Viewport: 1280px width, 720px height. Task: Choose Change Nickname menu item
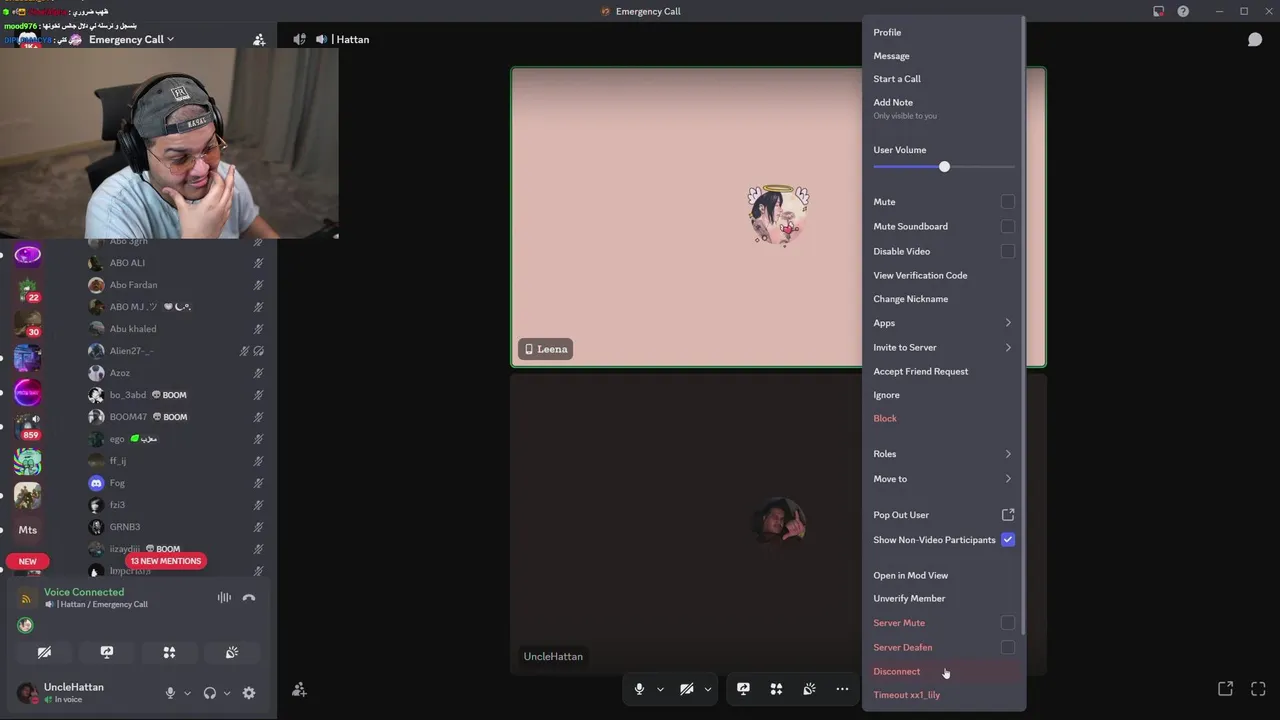pyautogui.click(x=943, y=299)
